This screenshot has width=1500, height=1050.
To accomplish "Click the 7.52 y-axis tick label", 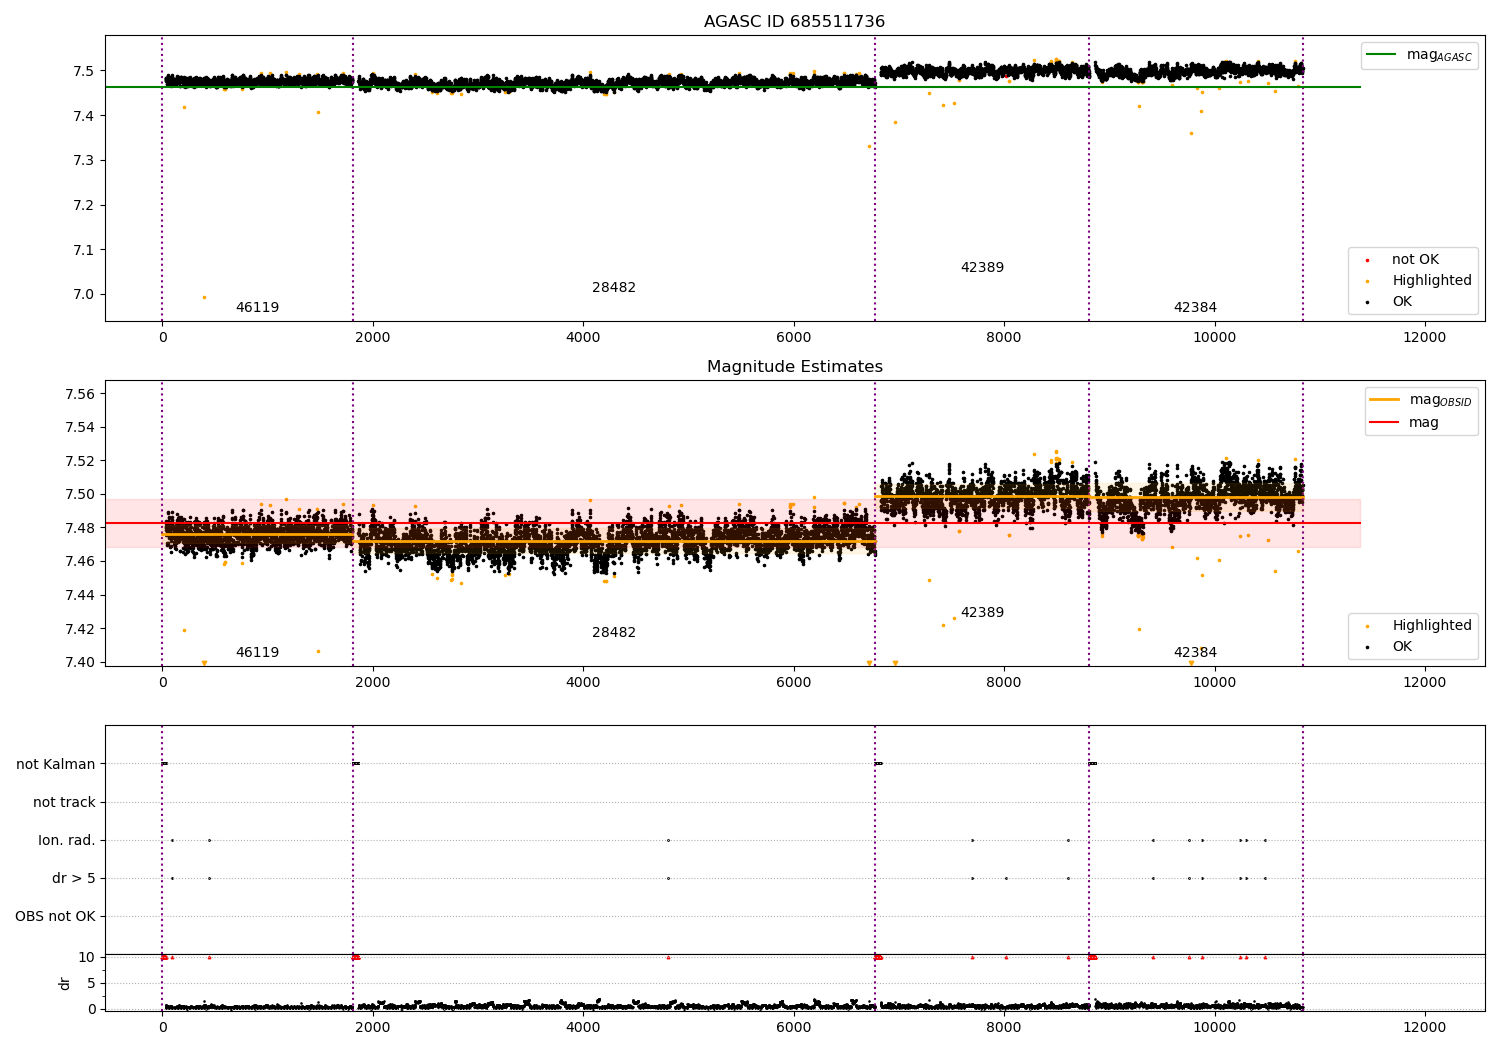I will click(79, 461).
